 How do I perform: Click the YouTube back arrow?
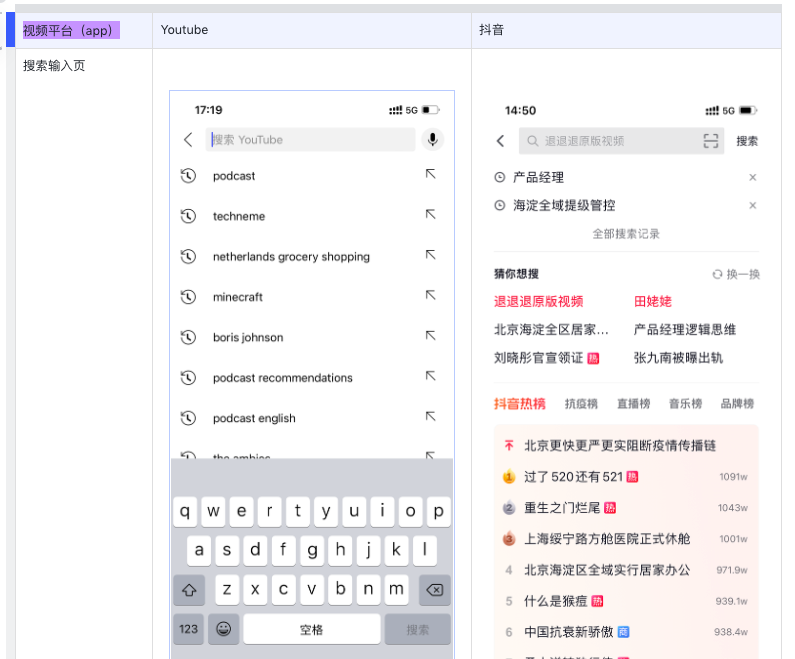188,140
